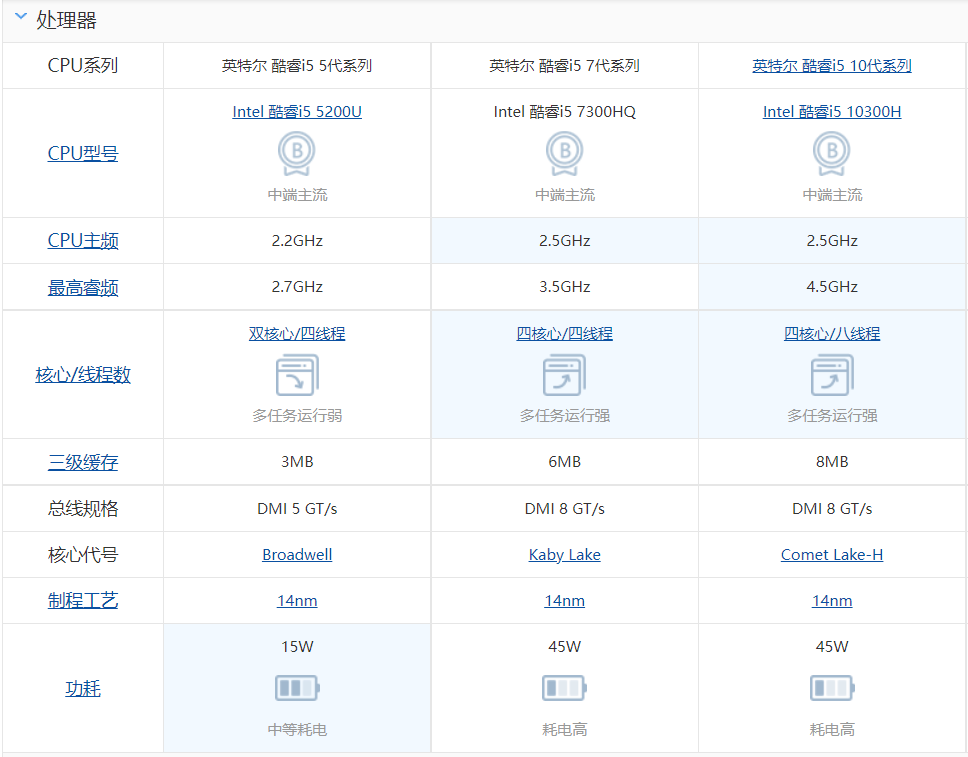The image size is (968, 757).
Task: Collapse the 处理器 section chevron
Action: (x=21, y=17)
